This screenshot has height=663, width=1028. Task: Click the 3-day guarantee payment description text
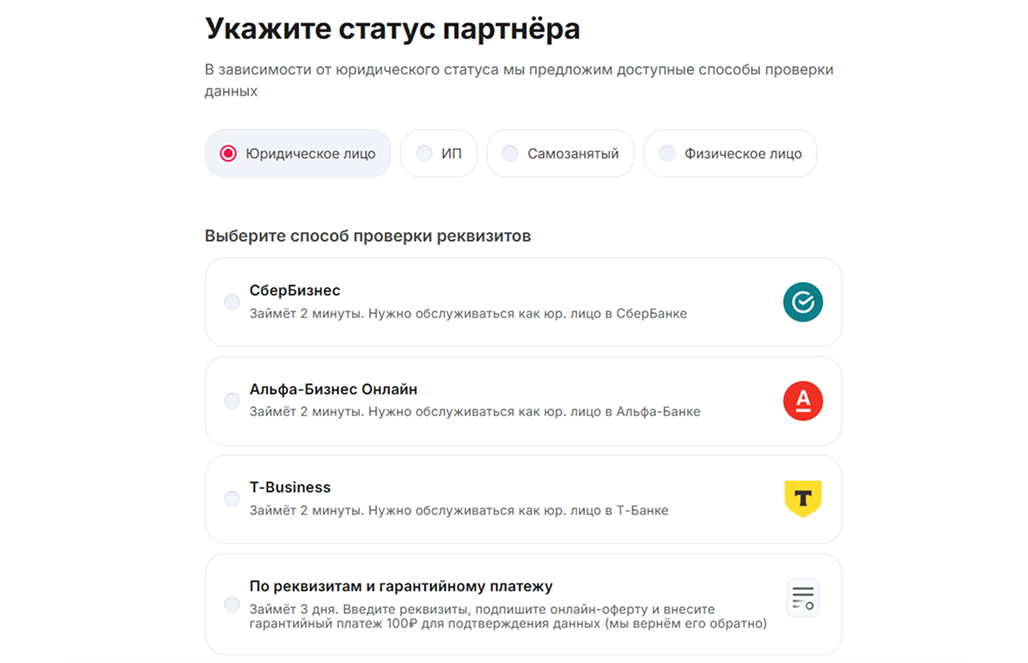coord(507,616)
